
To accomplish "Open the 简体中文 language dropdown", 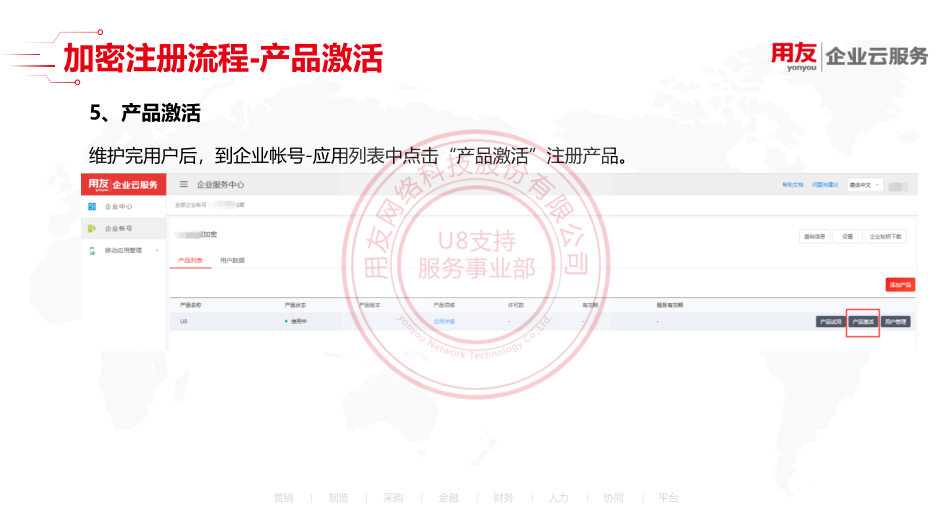I will (864, 185).
